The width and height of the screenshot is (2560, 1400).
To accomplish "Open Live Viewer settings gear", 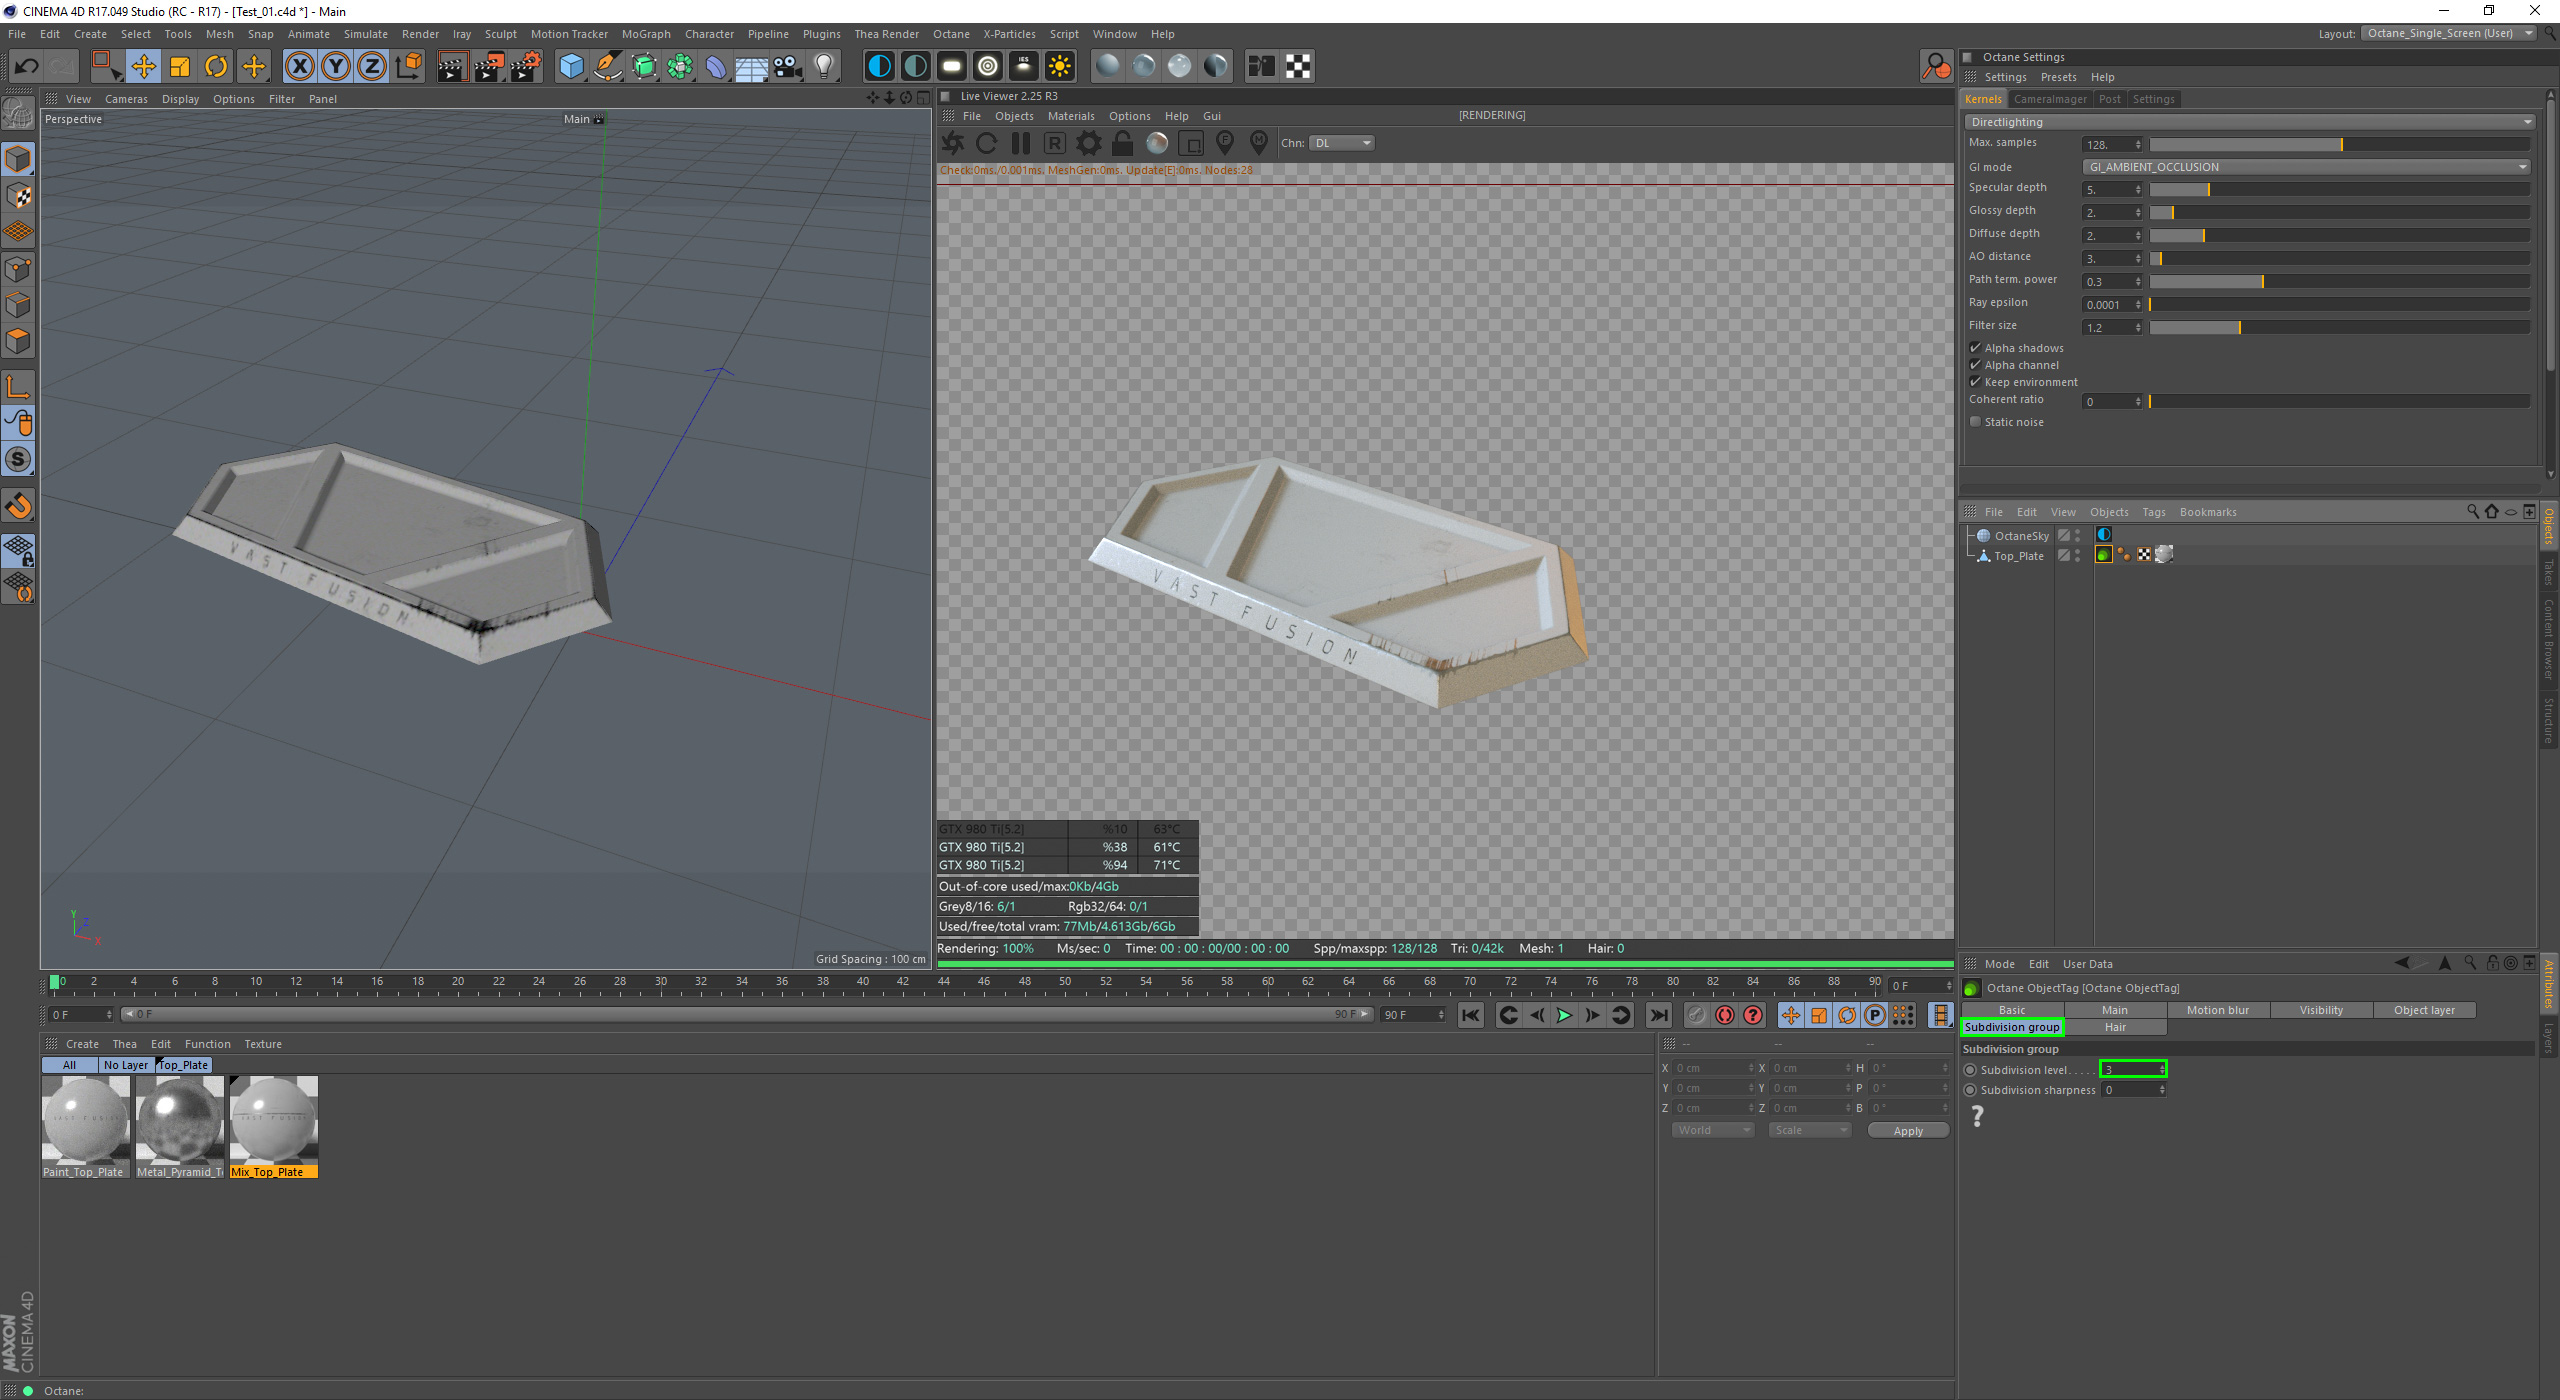I will pos(1088,143).
